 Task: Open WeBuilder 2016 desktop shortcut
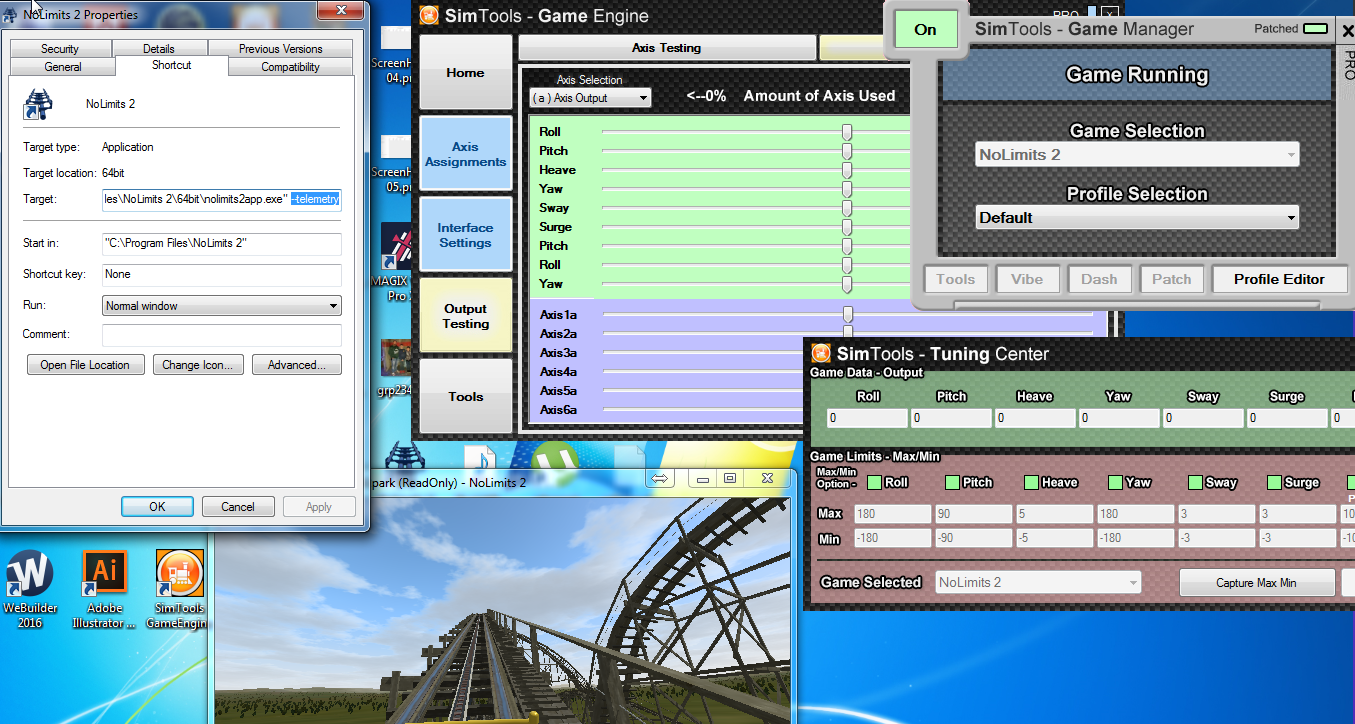point(30,589)
